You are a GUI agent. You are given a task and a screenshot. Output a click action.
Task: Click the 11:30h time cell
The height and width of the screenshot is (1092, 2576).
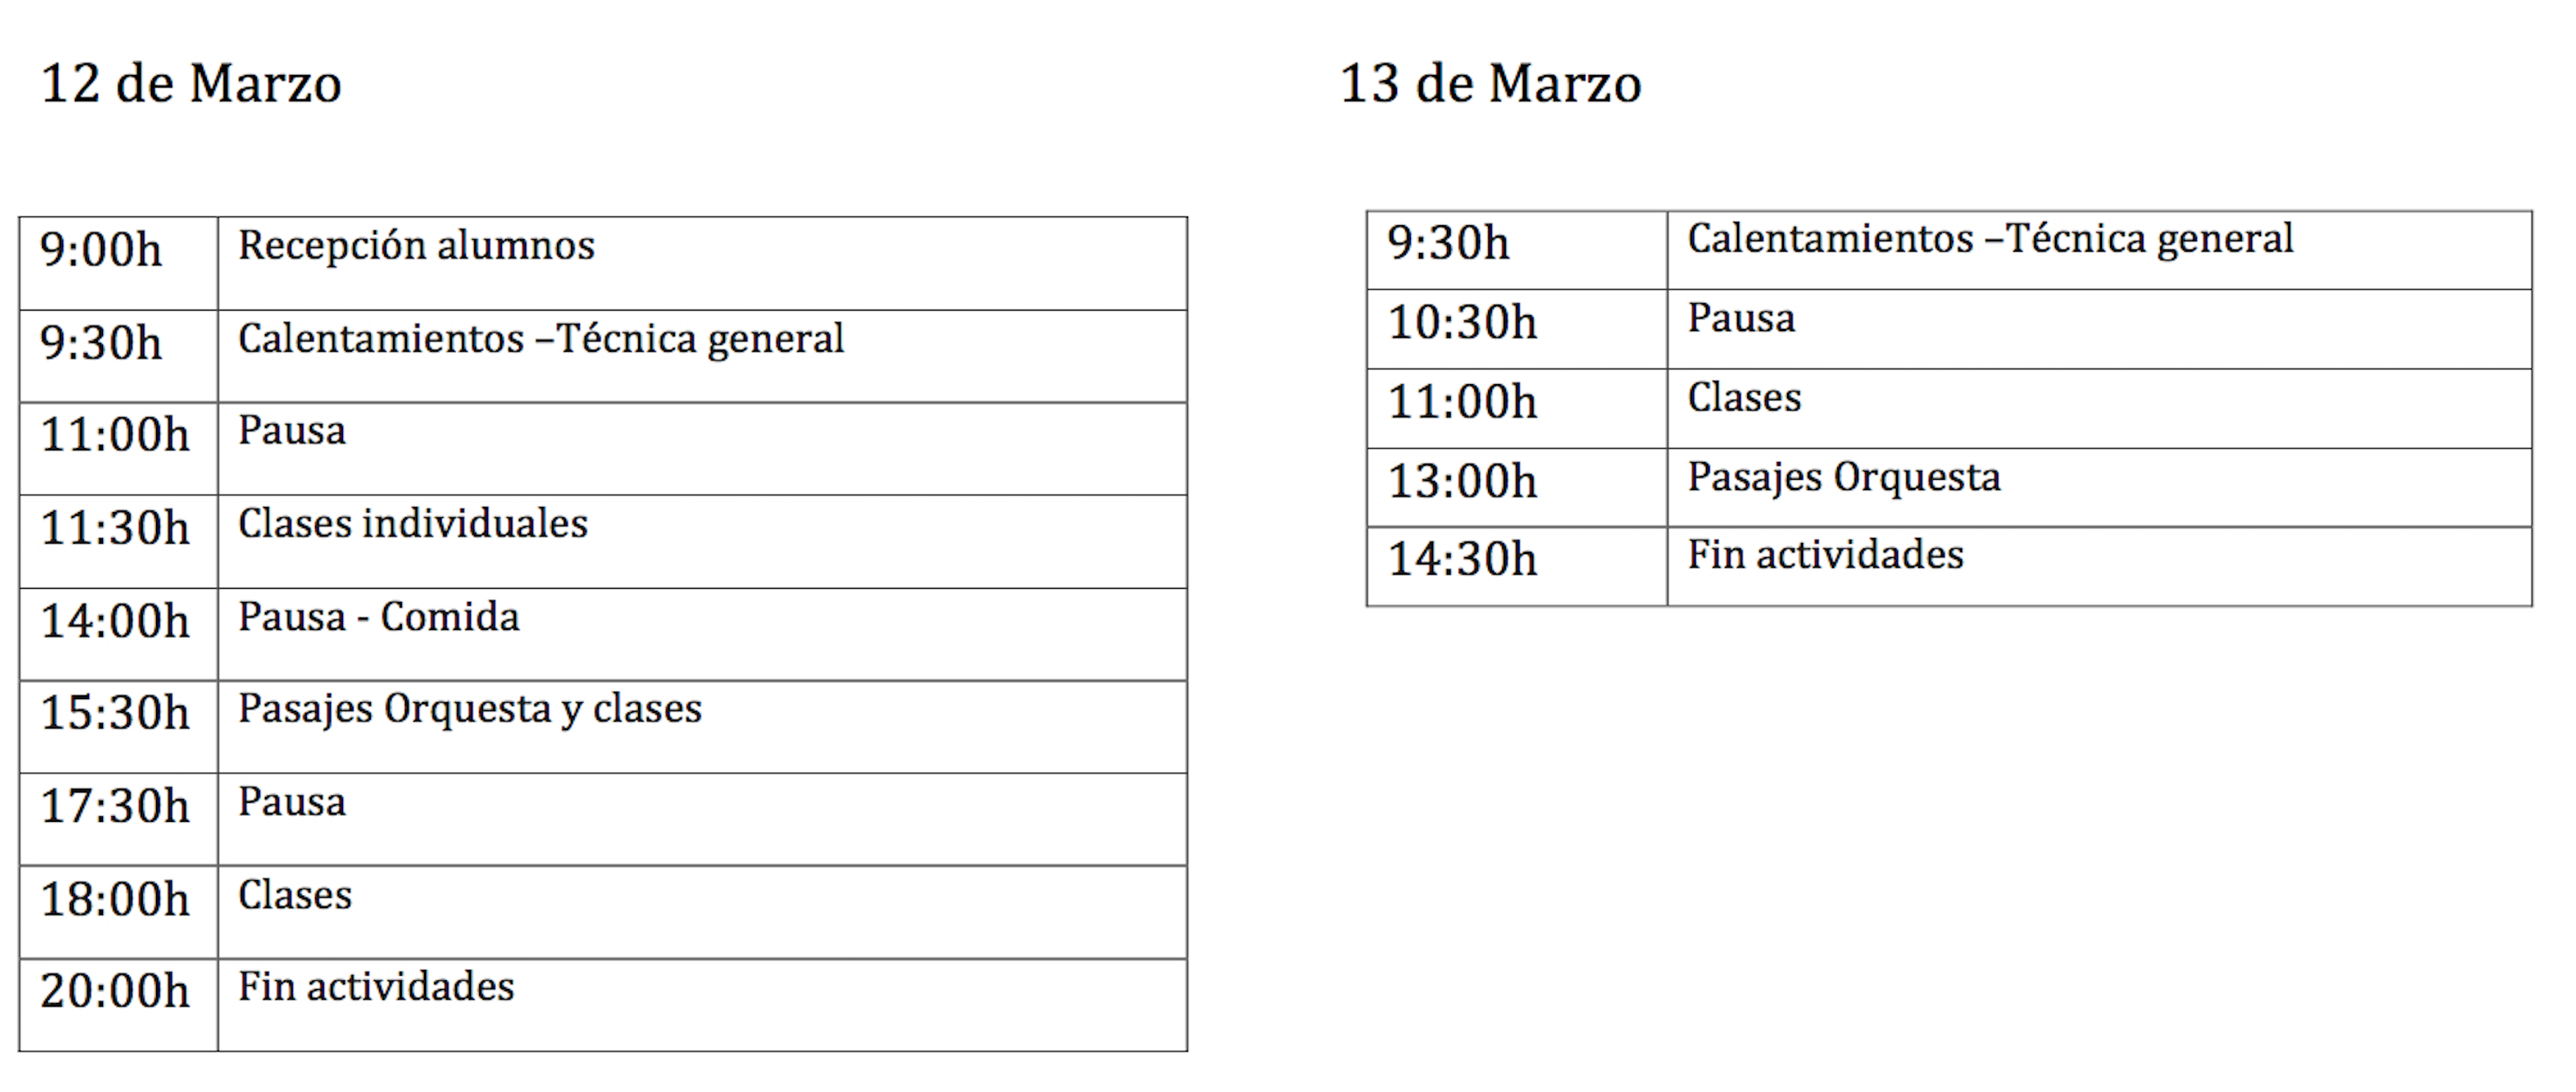coord(115,529)
